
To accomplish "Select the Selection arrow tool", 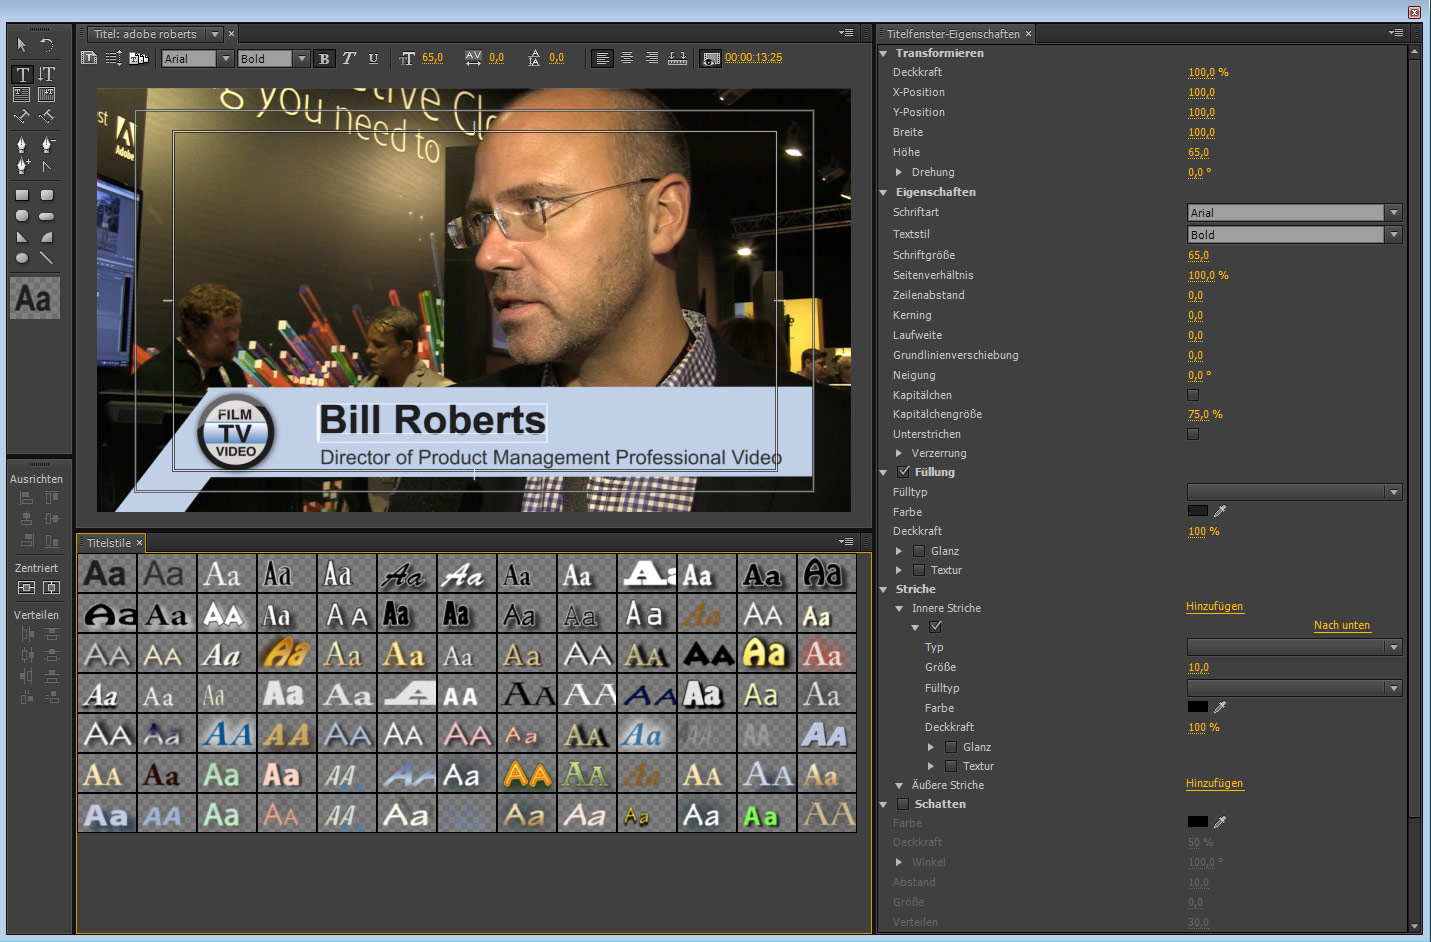I will tap(22, 45).
